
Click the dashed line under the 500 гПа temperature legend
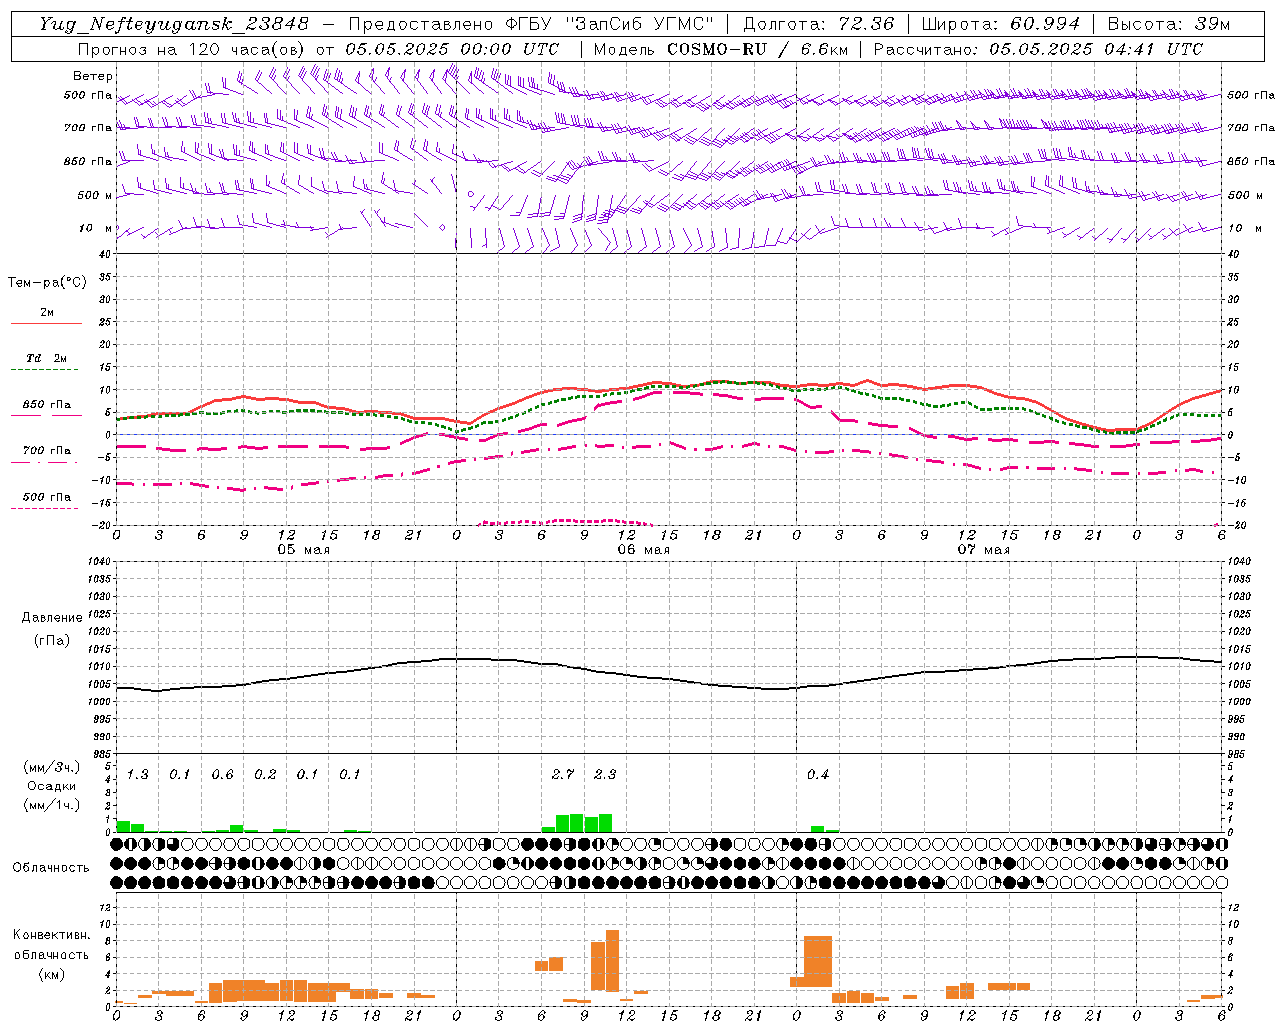[x=45, y=509]
